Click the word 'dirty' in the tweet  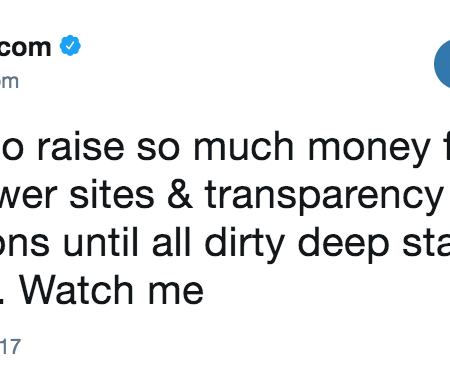(244, 246)
